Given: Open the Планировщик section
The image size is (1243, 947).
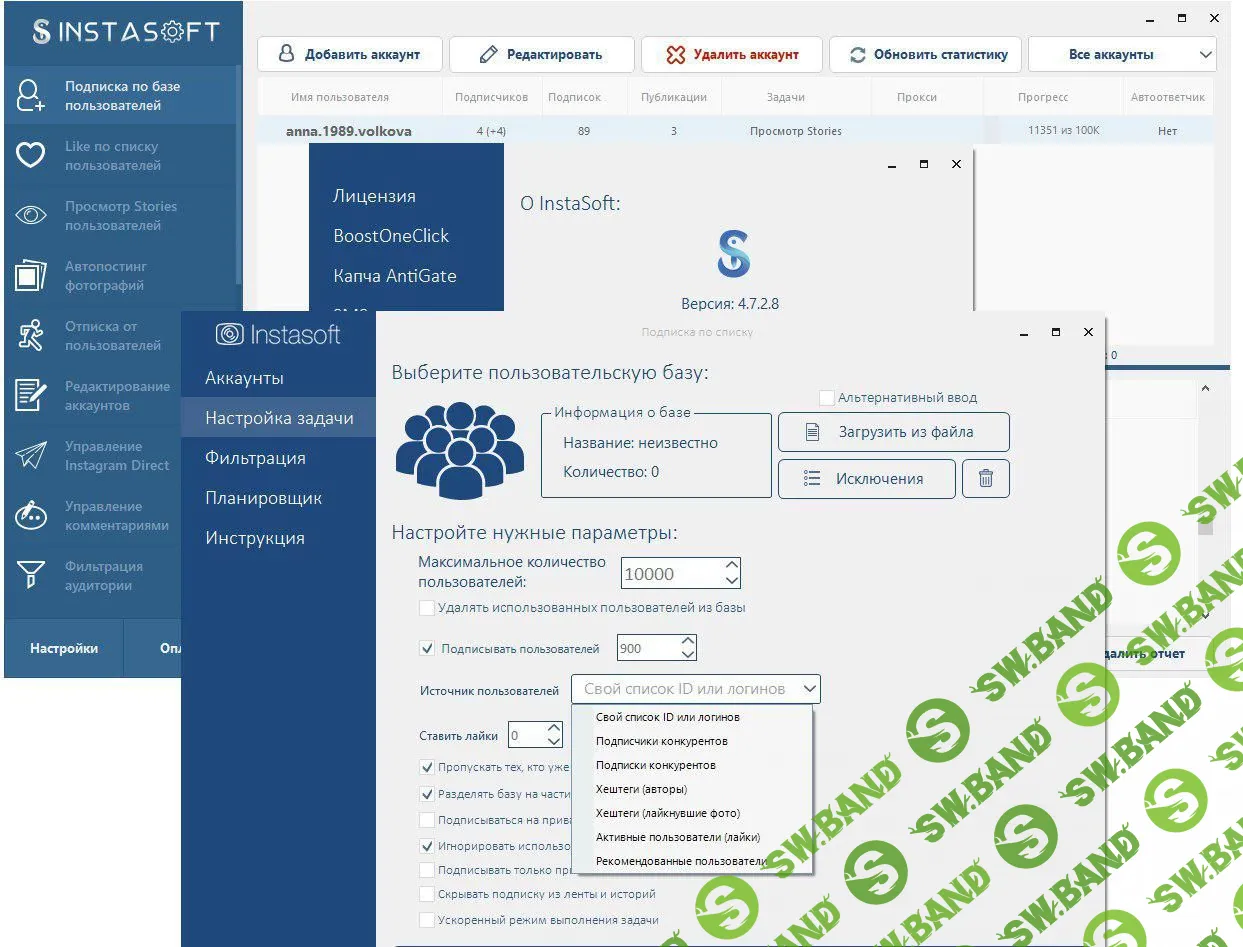Looking at the screenshot, I should point(263,498).
